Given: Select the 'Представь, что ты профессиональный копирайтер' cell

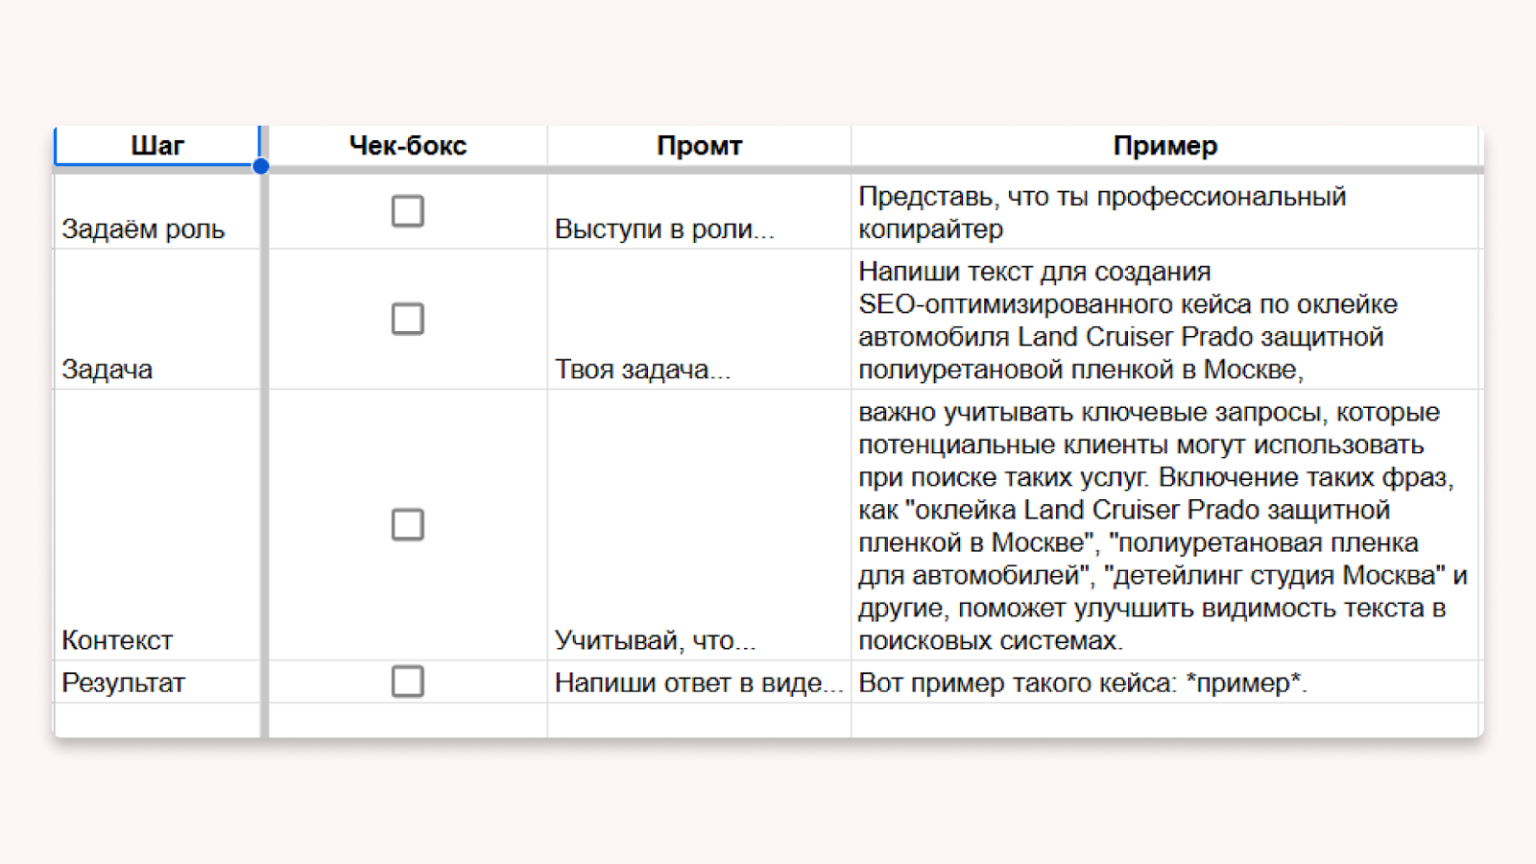Looking at the screenshot, I should (1165, 212).
